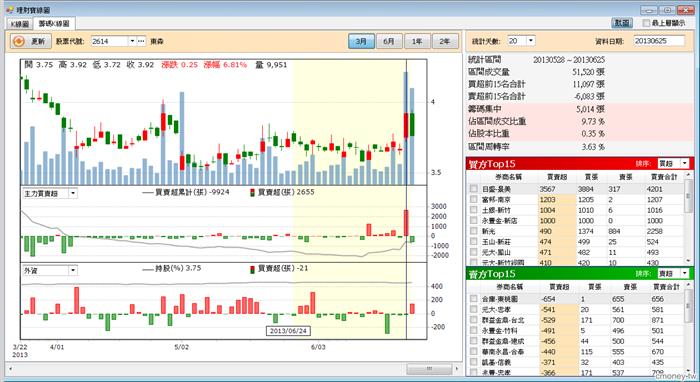Click the stock code field showing 2614
700x382 pixels.
point(110,41)
